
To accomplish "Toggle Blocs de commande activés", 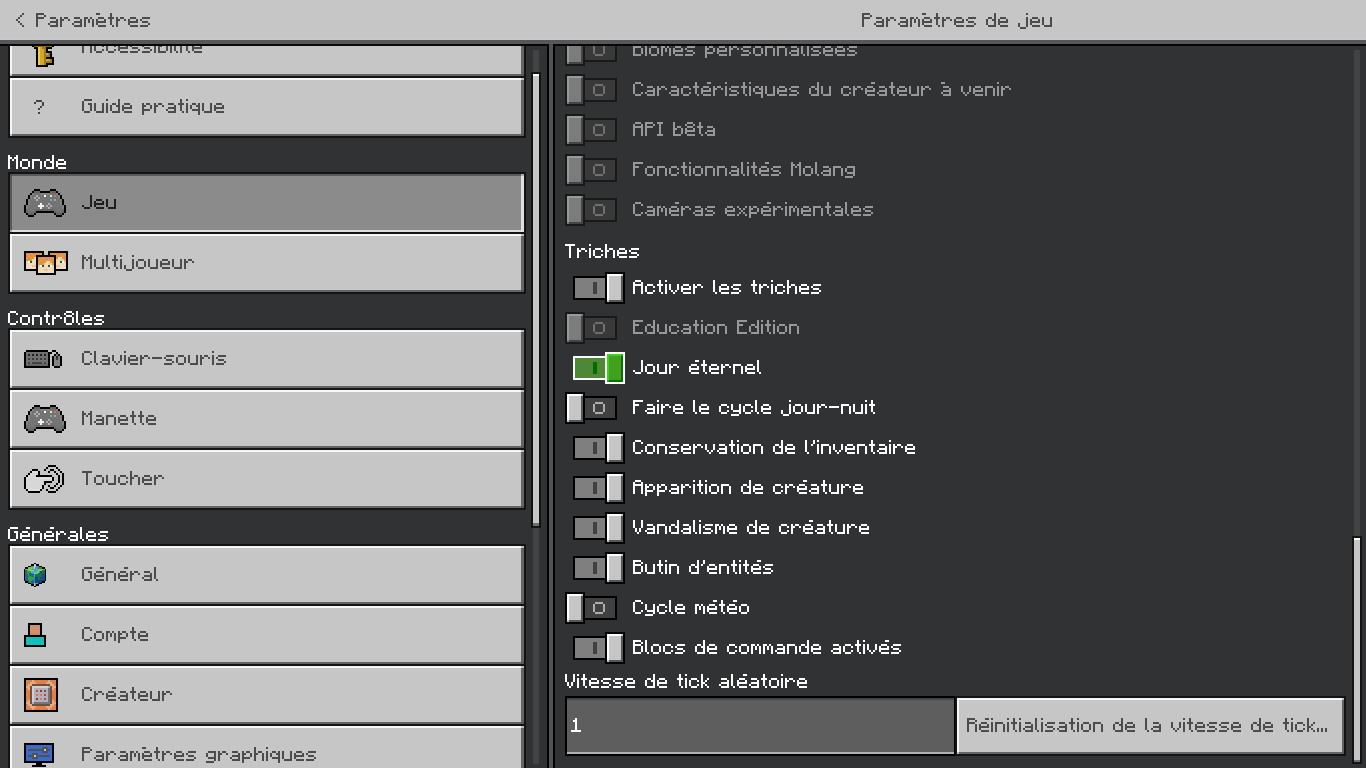I will pos(598,648).
